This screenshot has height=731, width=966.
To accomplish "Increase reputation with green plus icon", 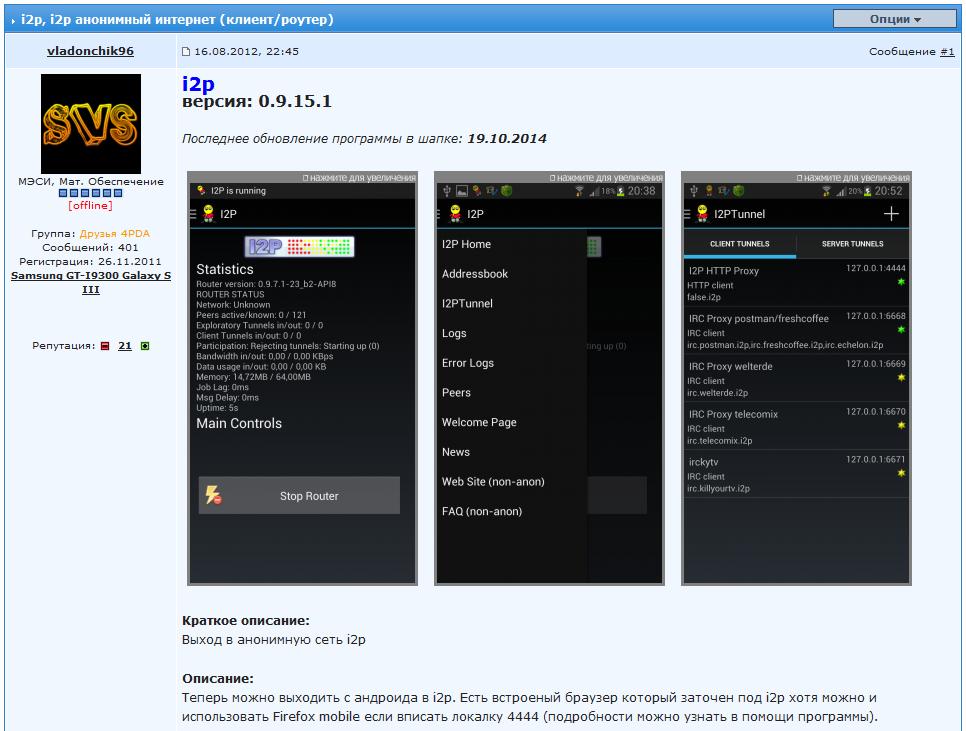I will tap(145, 346).
